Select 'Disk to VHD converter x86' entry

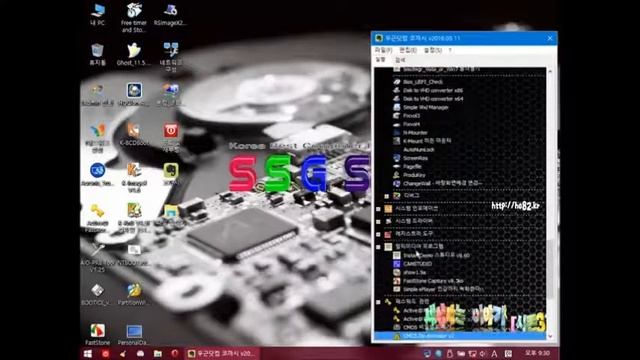click(x=433, y=90)
